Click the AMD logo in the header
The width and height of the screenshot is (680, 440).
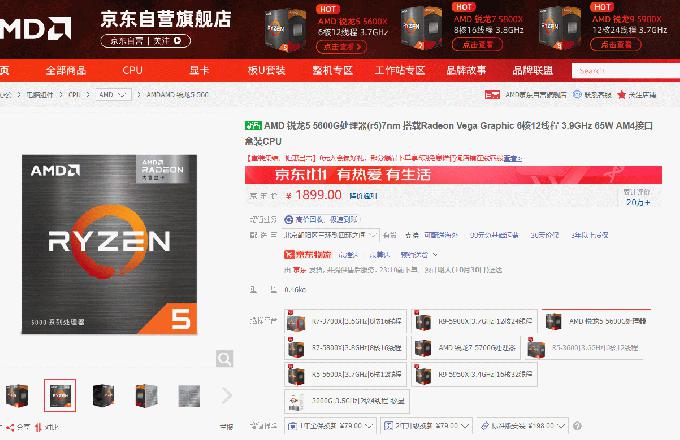click(x=35, y=29)
